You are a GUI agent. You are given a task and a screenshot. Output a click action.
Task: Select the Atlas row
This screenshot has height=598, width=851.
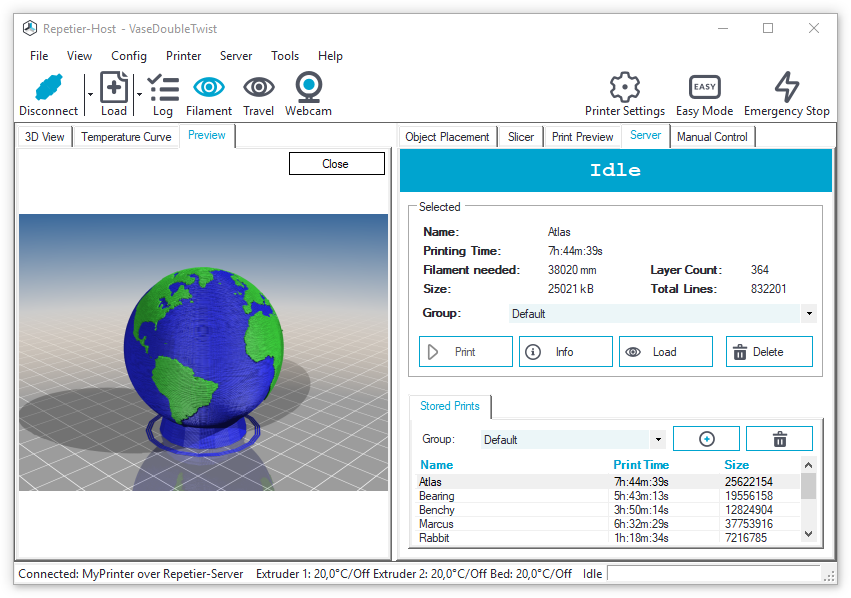tap(608, 482)
